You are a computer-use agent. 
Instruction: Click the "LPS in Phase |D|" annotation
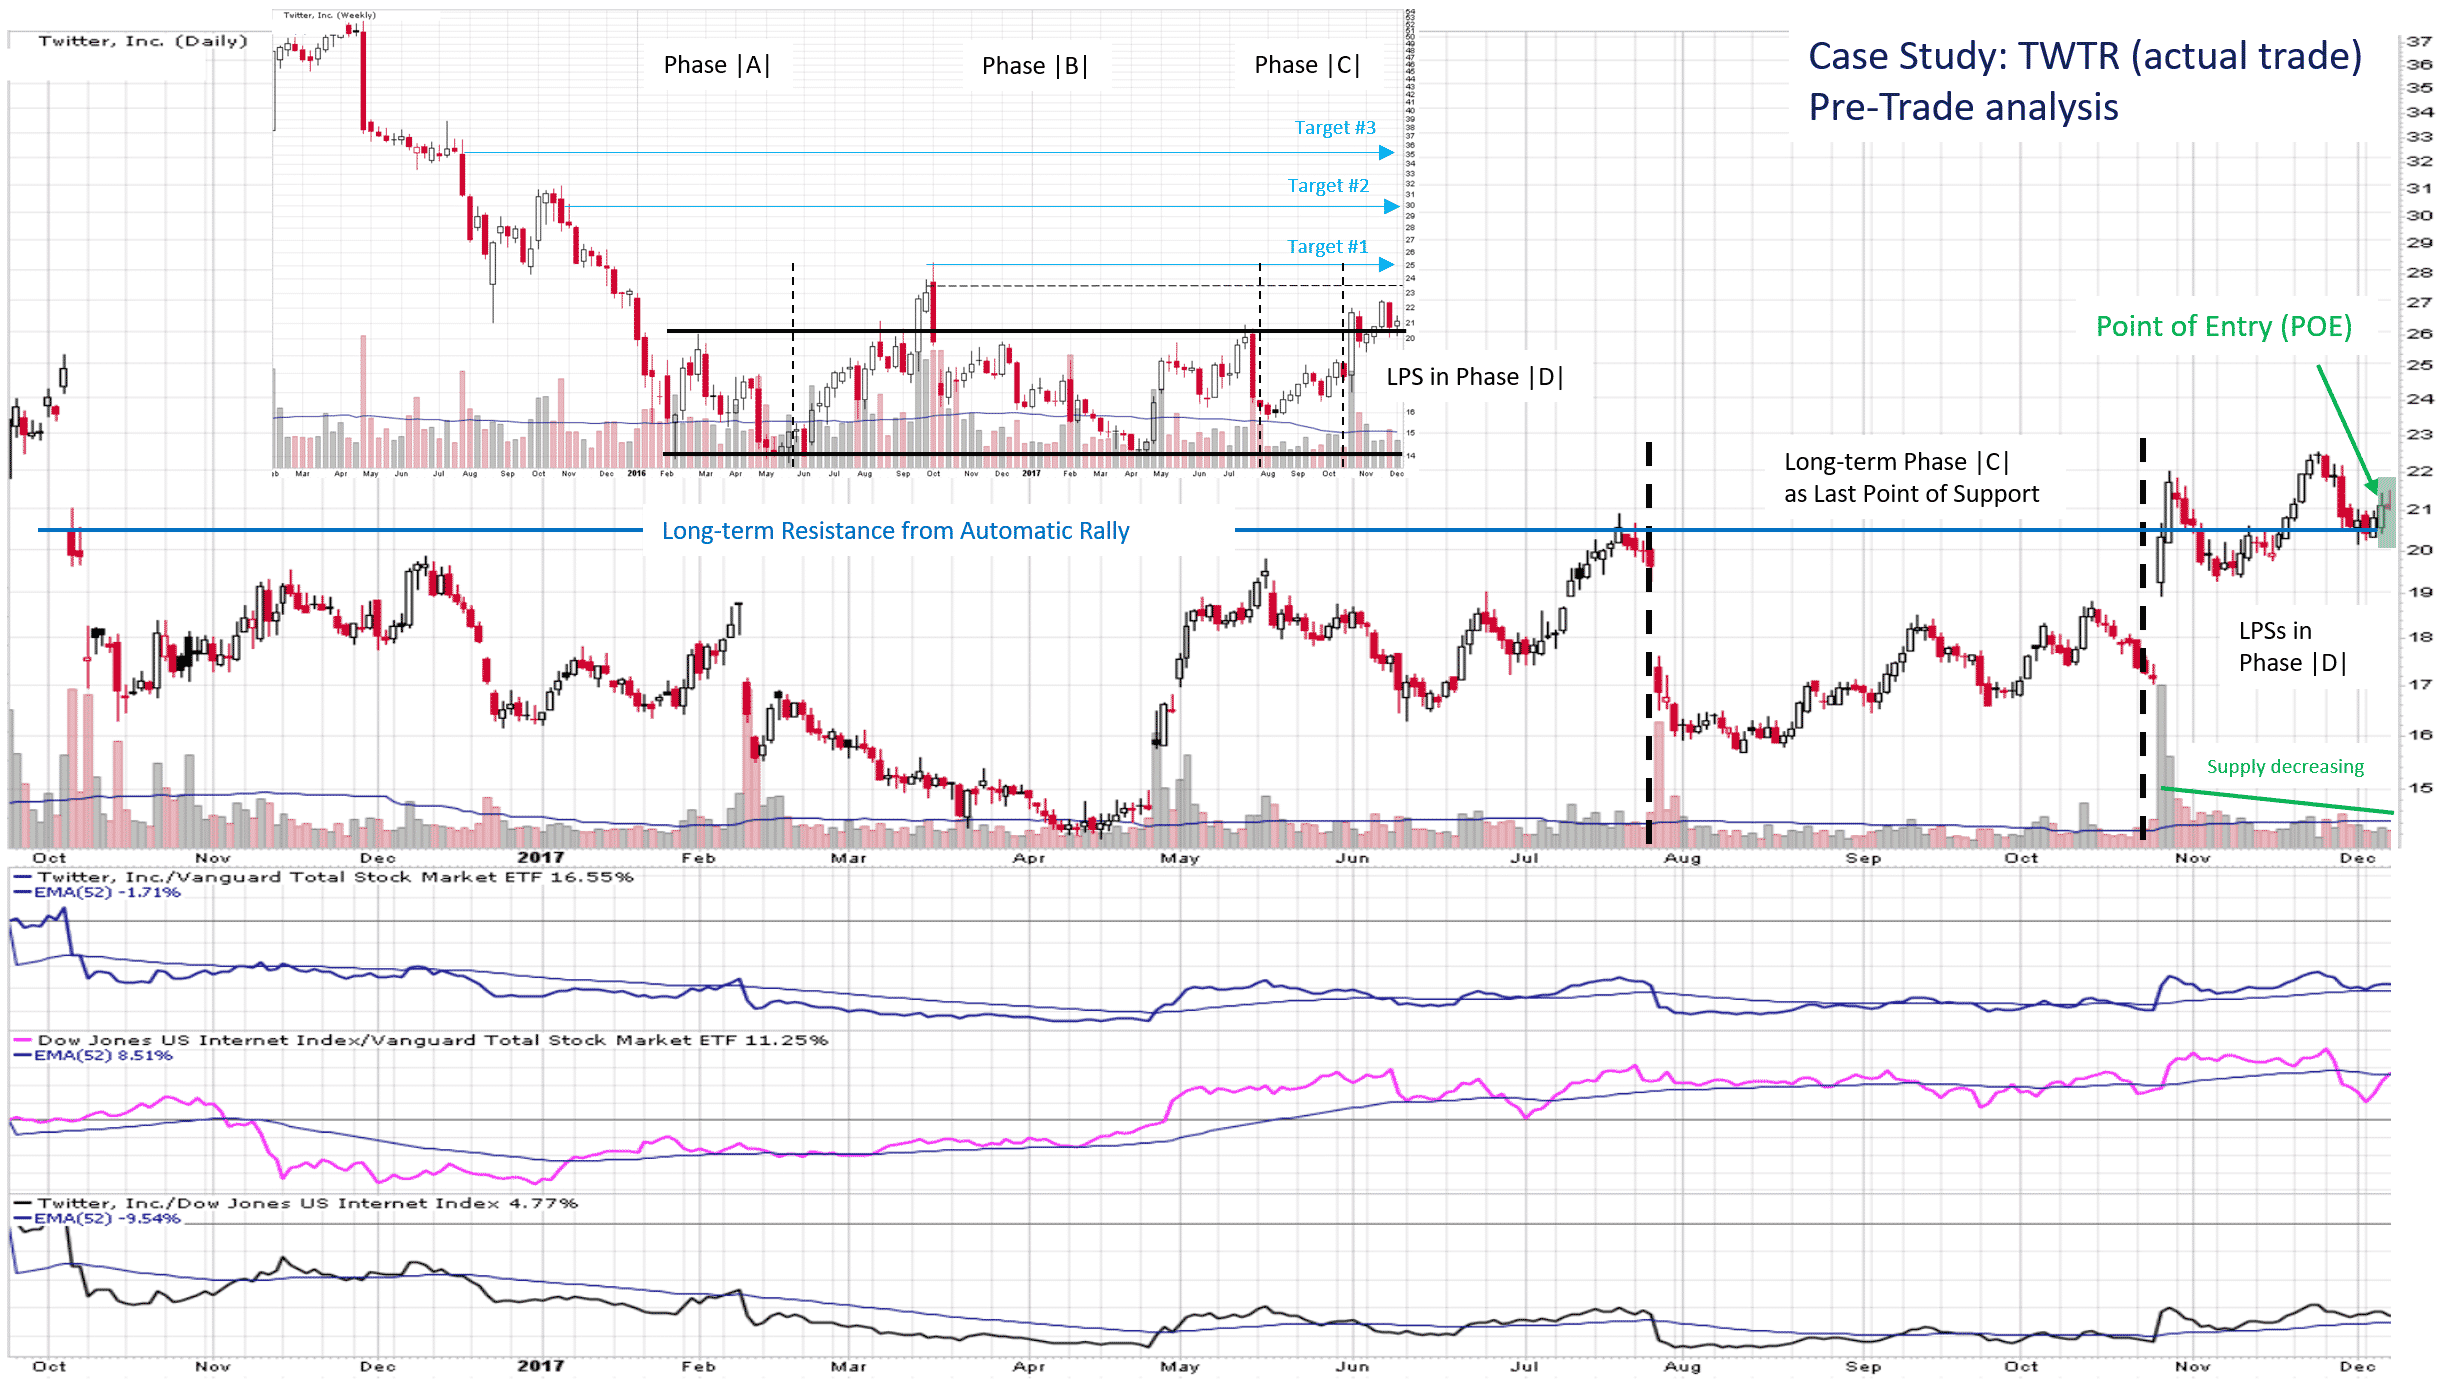1474,377
